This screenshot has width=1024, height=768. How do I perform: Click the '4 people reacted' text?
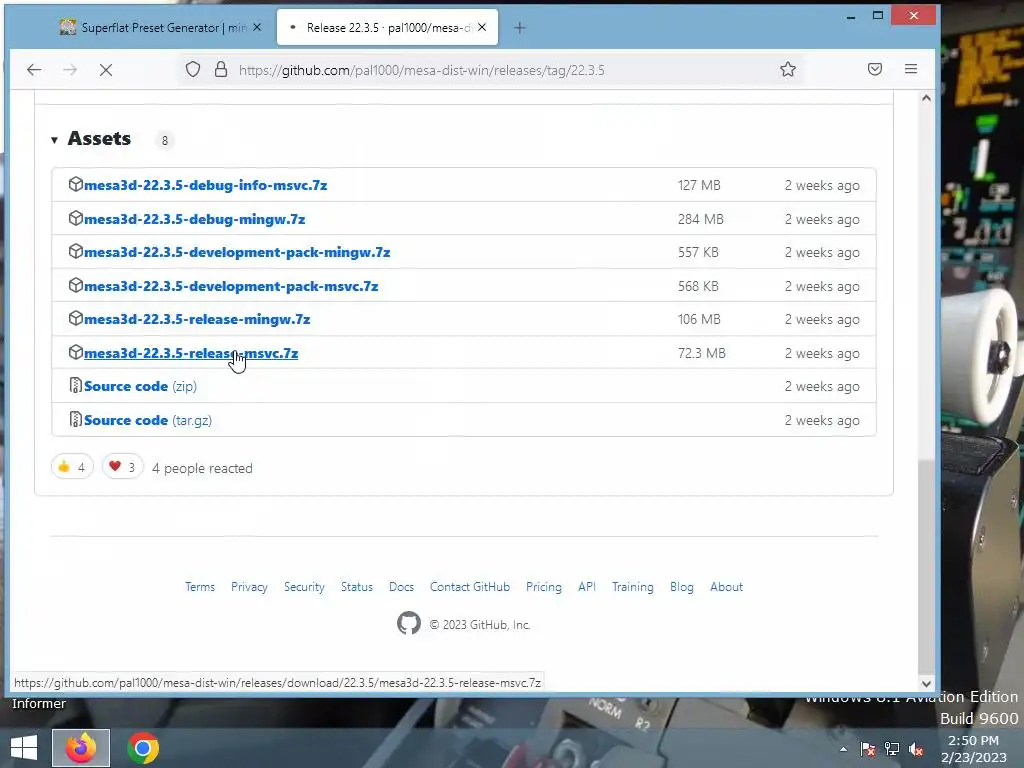pyautogui.click(x=202, y=468)
